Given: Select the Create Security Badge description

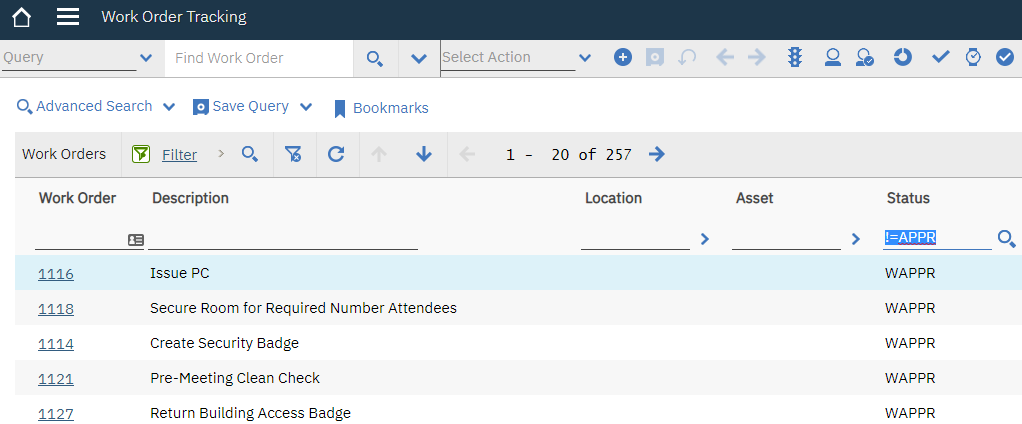Looking at the screenshot, I should (224, 343).
